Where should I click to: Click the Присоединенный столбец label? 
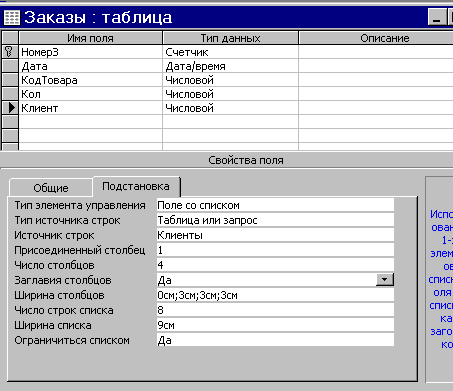80,250
